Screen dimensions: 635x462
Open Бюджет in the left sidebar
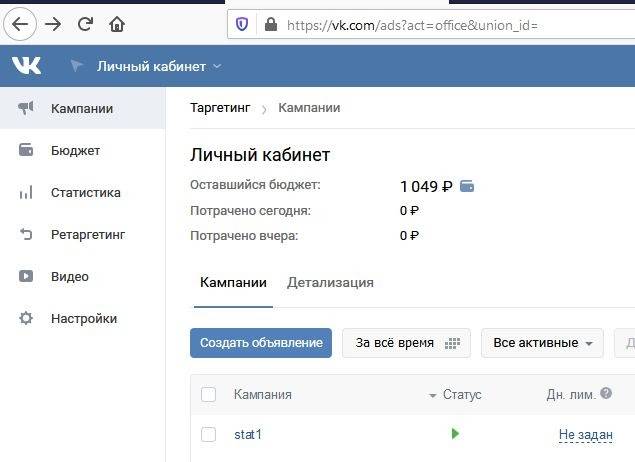click(x=75, y=151)
